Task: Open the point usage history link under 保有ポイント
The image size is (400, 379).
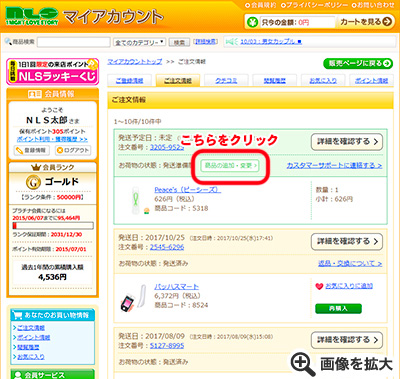Action: (52, 139)
